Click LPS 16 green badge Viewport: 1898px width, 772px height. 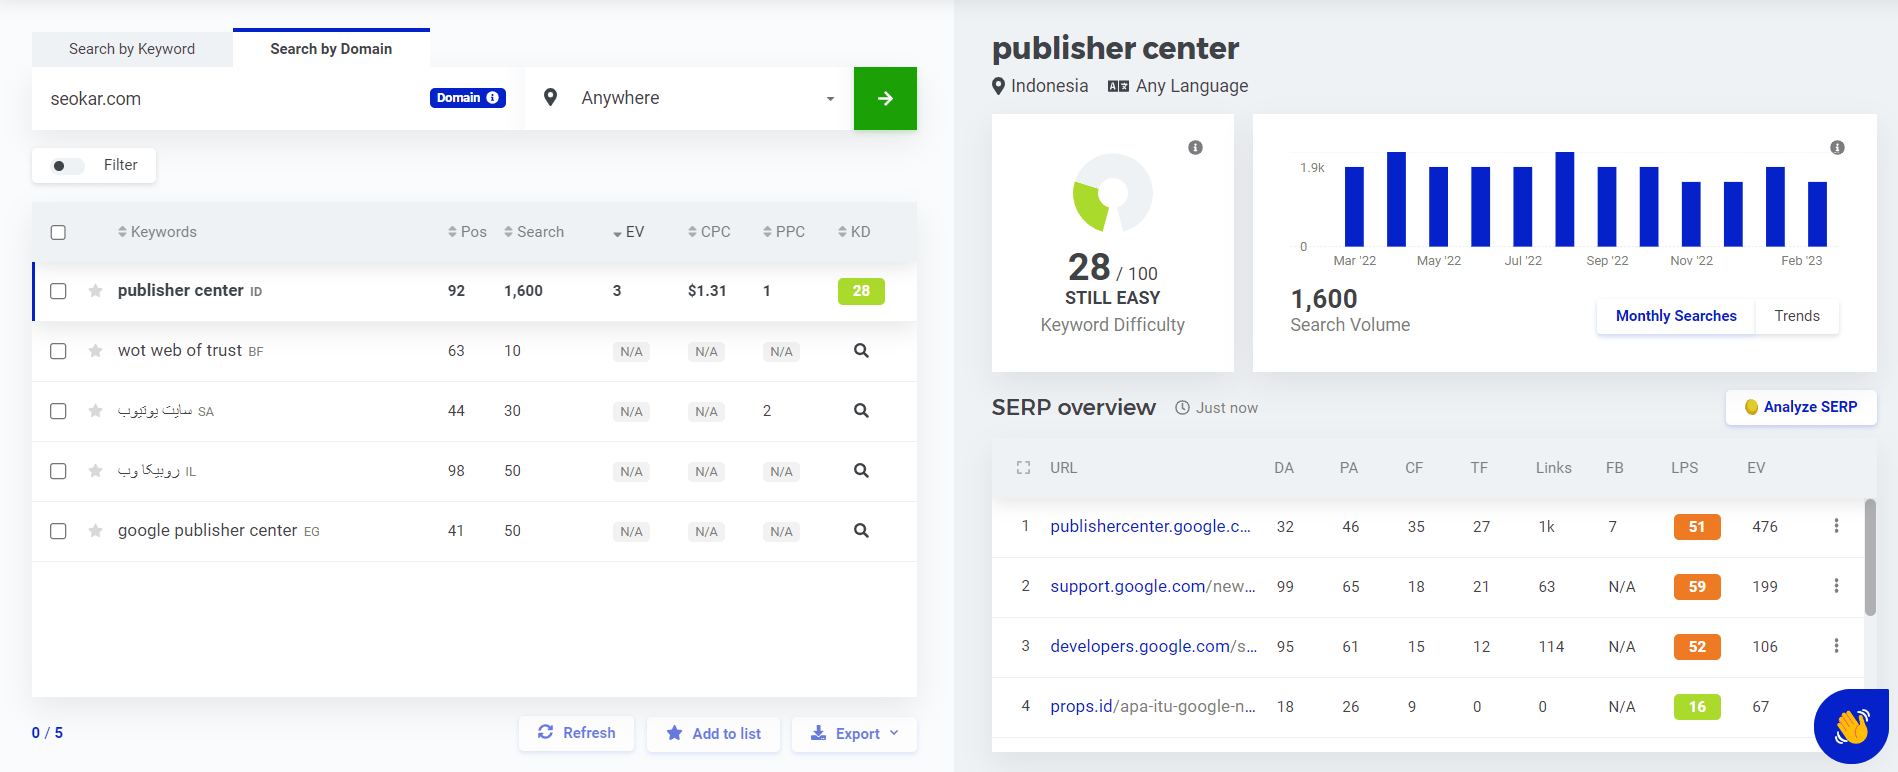point(1697,707)
